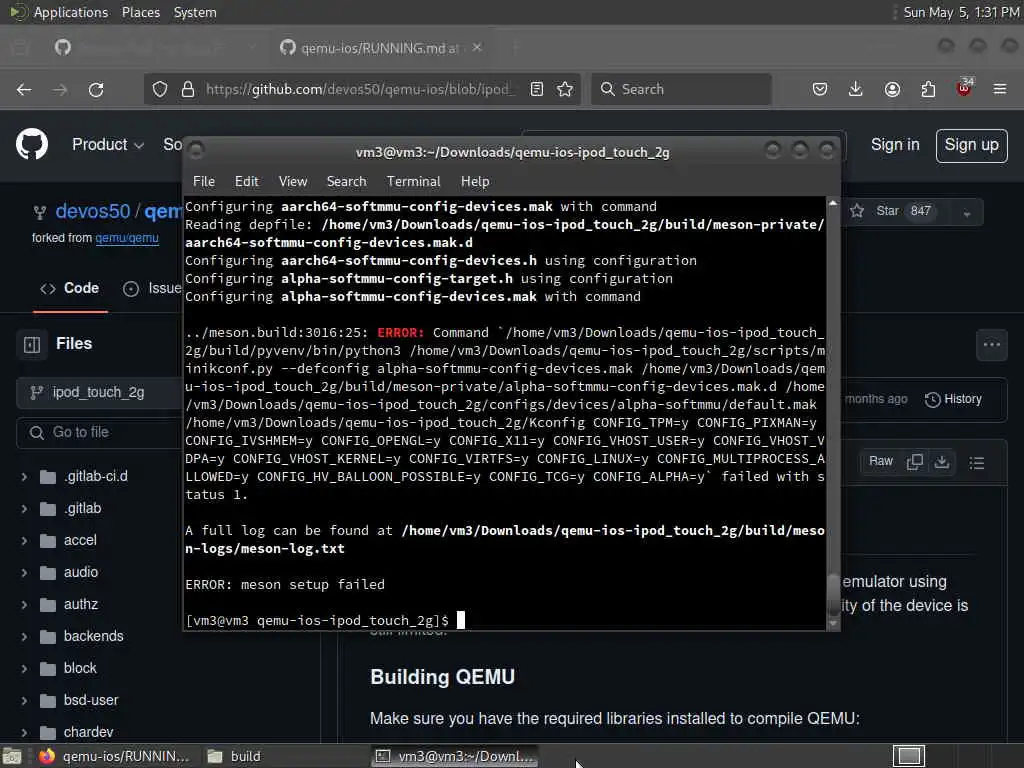Click the Firefox forward arrow
This screenshot has height=768, width=1024.
(x=60, y=89)
